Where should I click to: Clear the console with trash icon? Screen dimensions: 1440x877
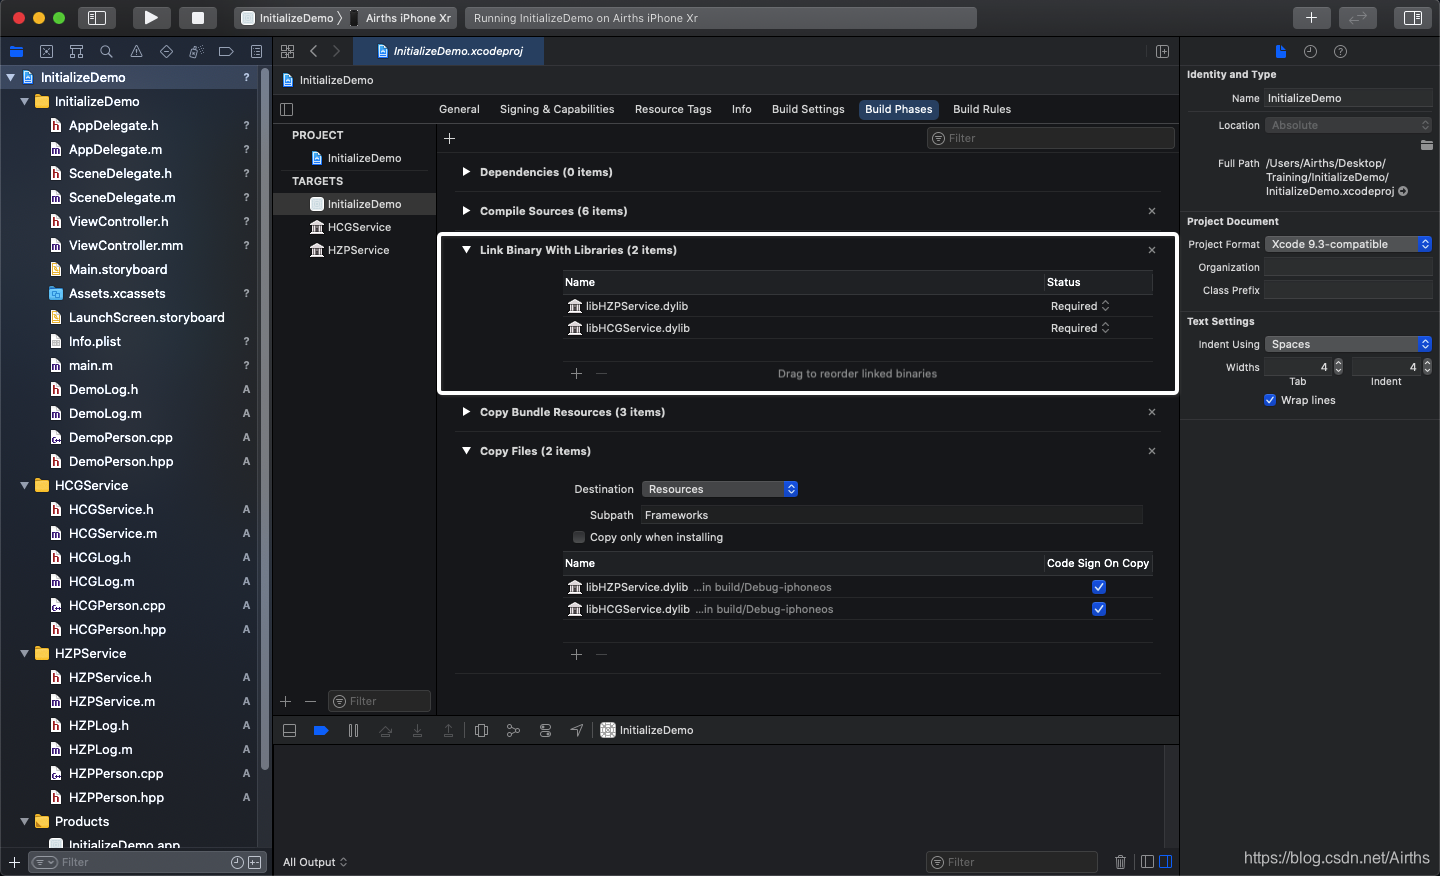(x=1120, y=862)
